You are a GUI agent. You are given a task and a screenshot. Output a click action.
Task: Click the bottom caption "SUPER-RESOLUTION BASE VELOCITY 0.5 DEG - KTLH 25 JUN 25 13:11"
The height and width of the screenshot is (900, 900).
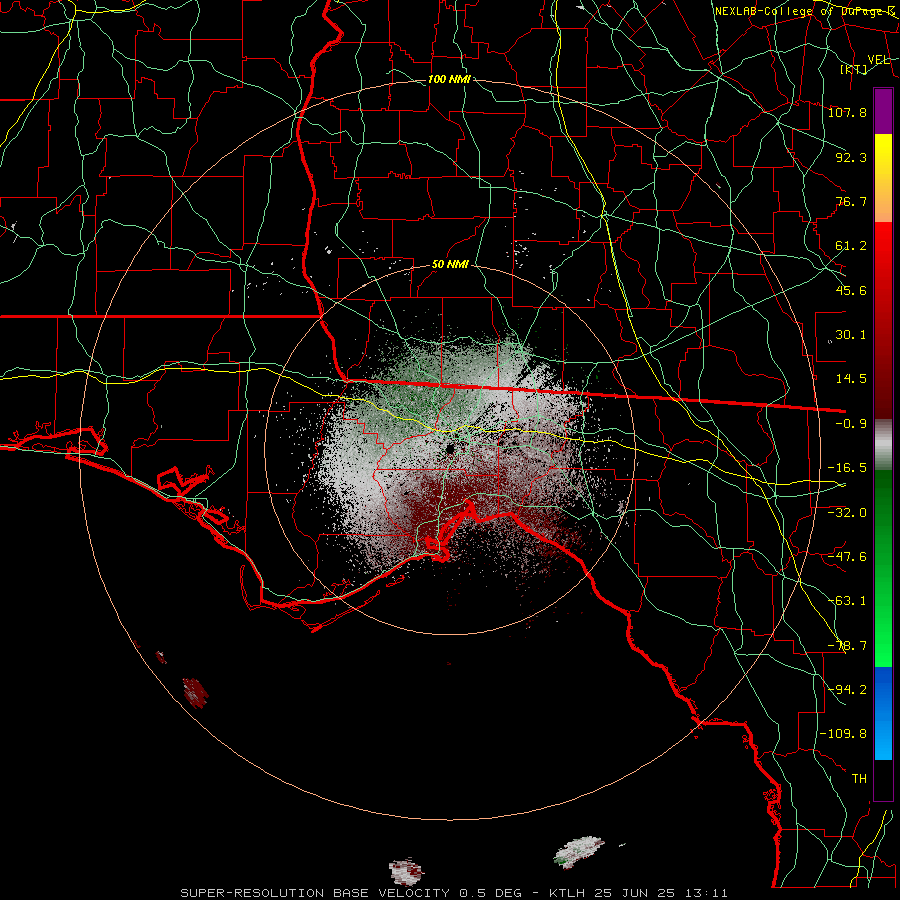pyautogui.click(x=454, y=893)
